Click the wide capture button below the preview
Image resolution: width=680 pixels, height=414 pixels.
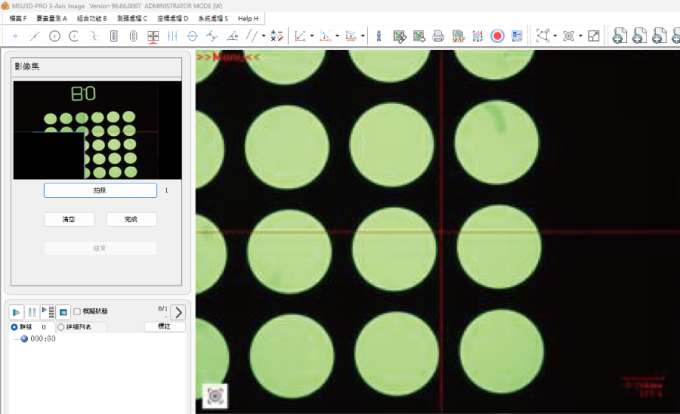click(100, 190)
